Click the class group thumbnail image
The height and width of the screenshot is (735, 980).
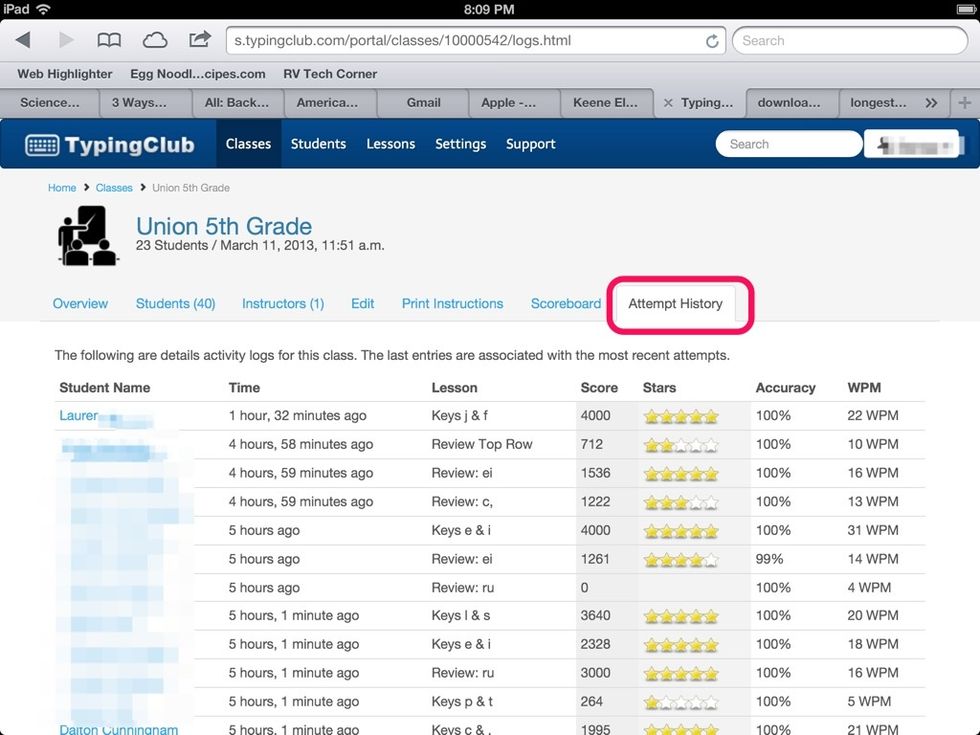(x=88, y=236)
